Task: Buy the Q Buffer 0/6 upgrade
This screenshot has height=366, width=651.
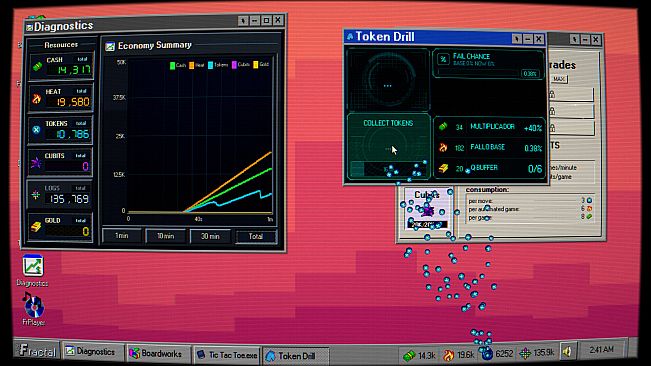Action: 490,168
